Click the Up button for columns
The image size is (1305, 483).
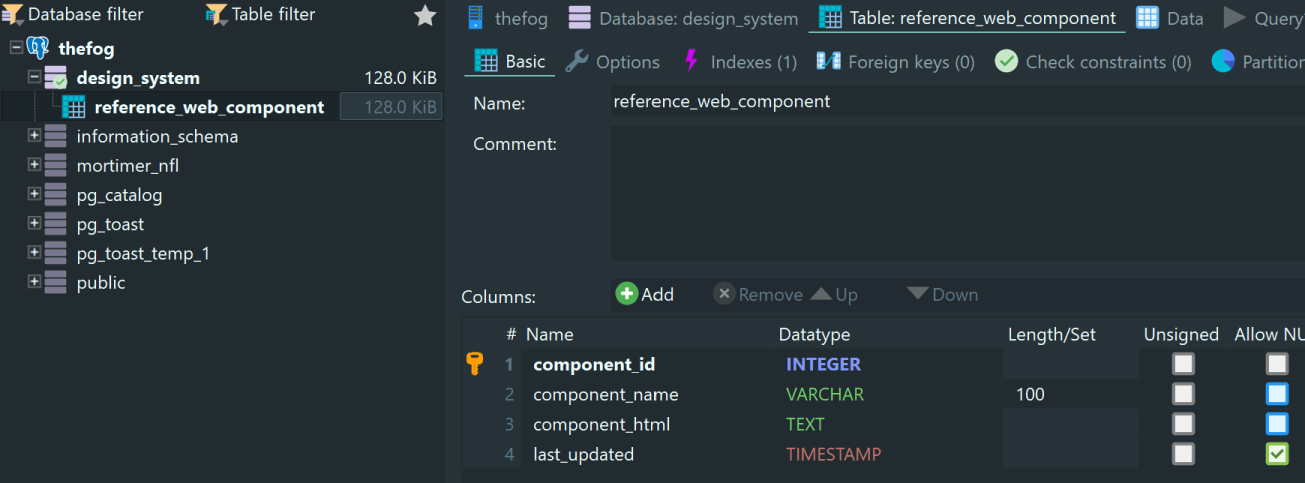pos(834,294)
